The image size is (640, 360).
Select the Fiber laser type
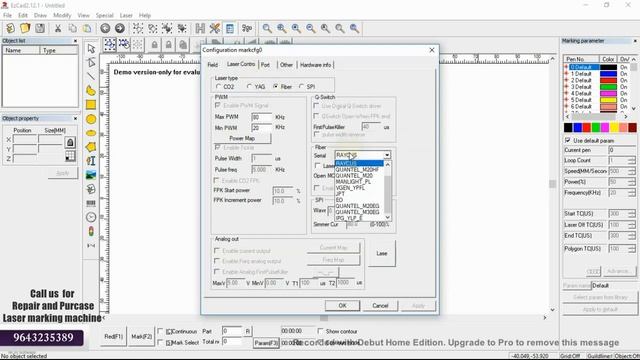(x=276, y=87)
